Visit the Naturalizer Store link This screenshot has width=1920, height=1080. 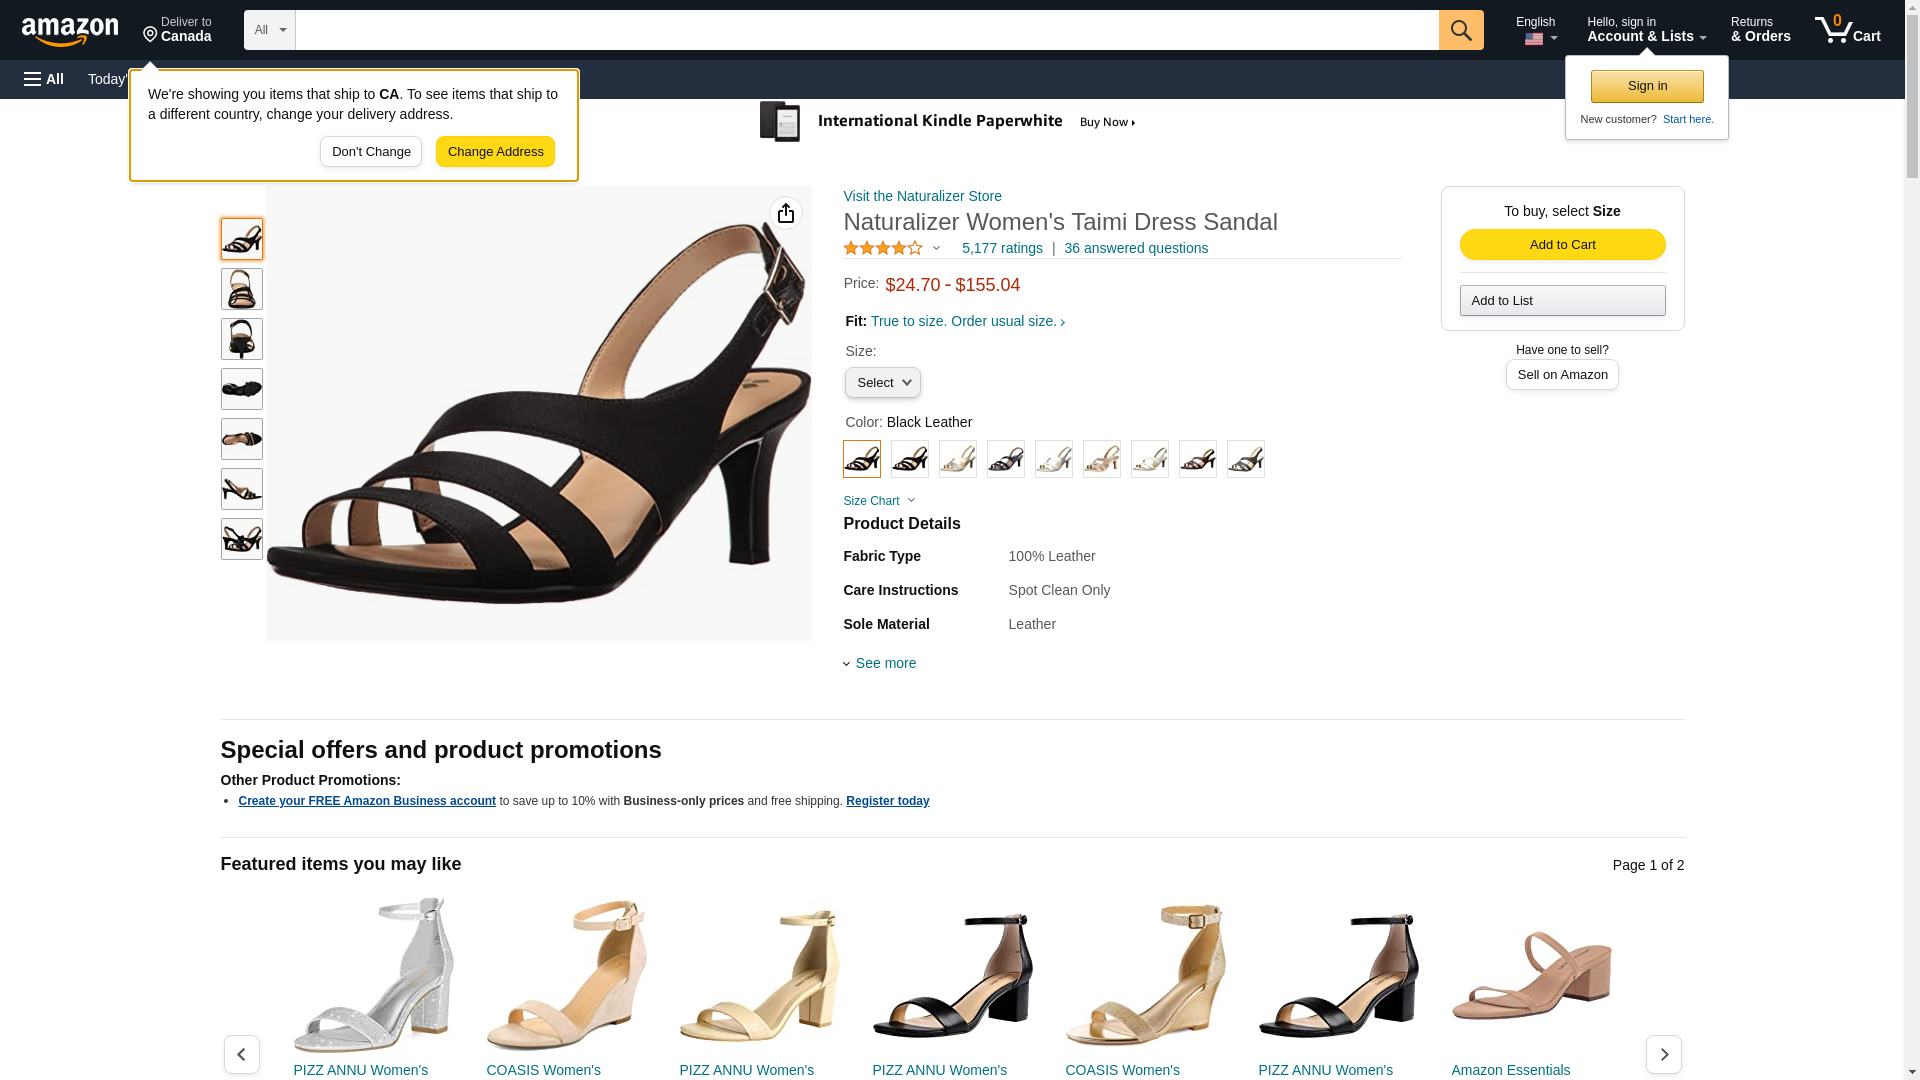pos(922,196)
